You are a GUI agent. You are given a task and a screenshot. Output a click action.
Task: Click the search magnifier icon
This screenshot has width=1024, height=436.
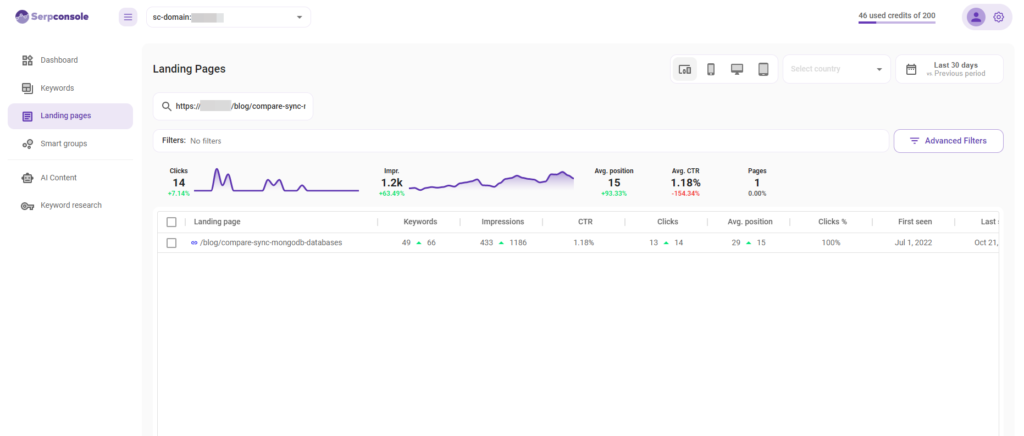167,106
